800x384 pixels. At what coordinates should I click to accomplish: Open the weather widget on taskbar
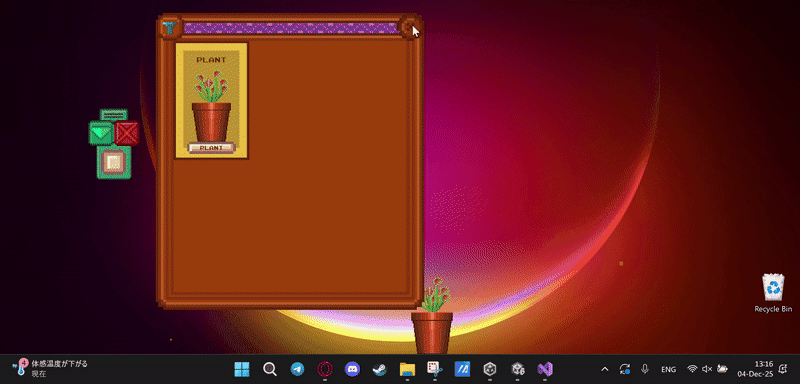pos(49,369)
